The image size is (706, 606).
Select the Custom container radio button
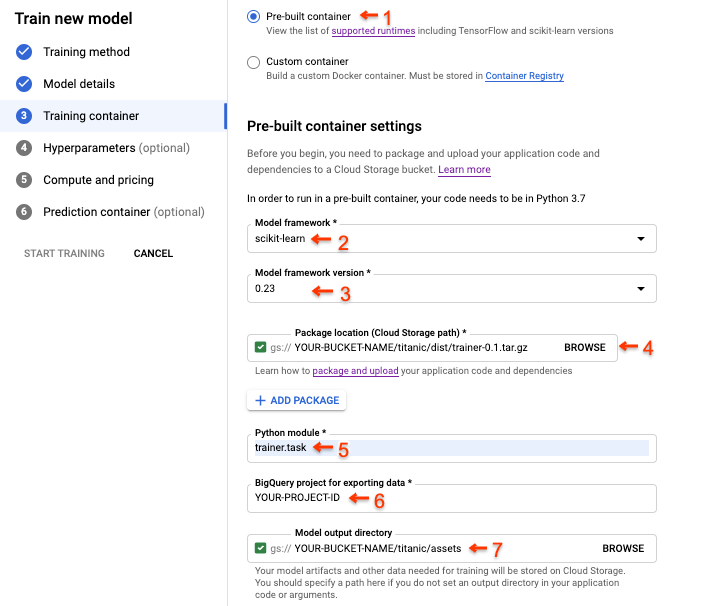tap(252, 62)
